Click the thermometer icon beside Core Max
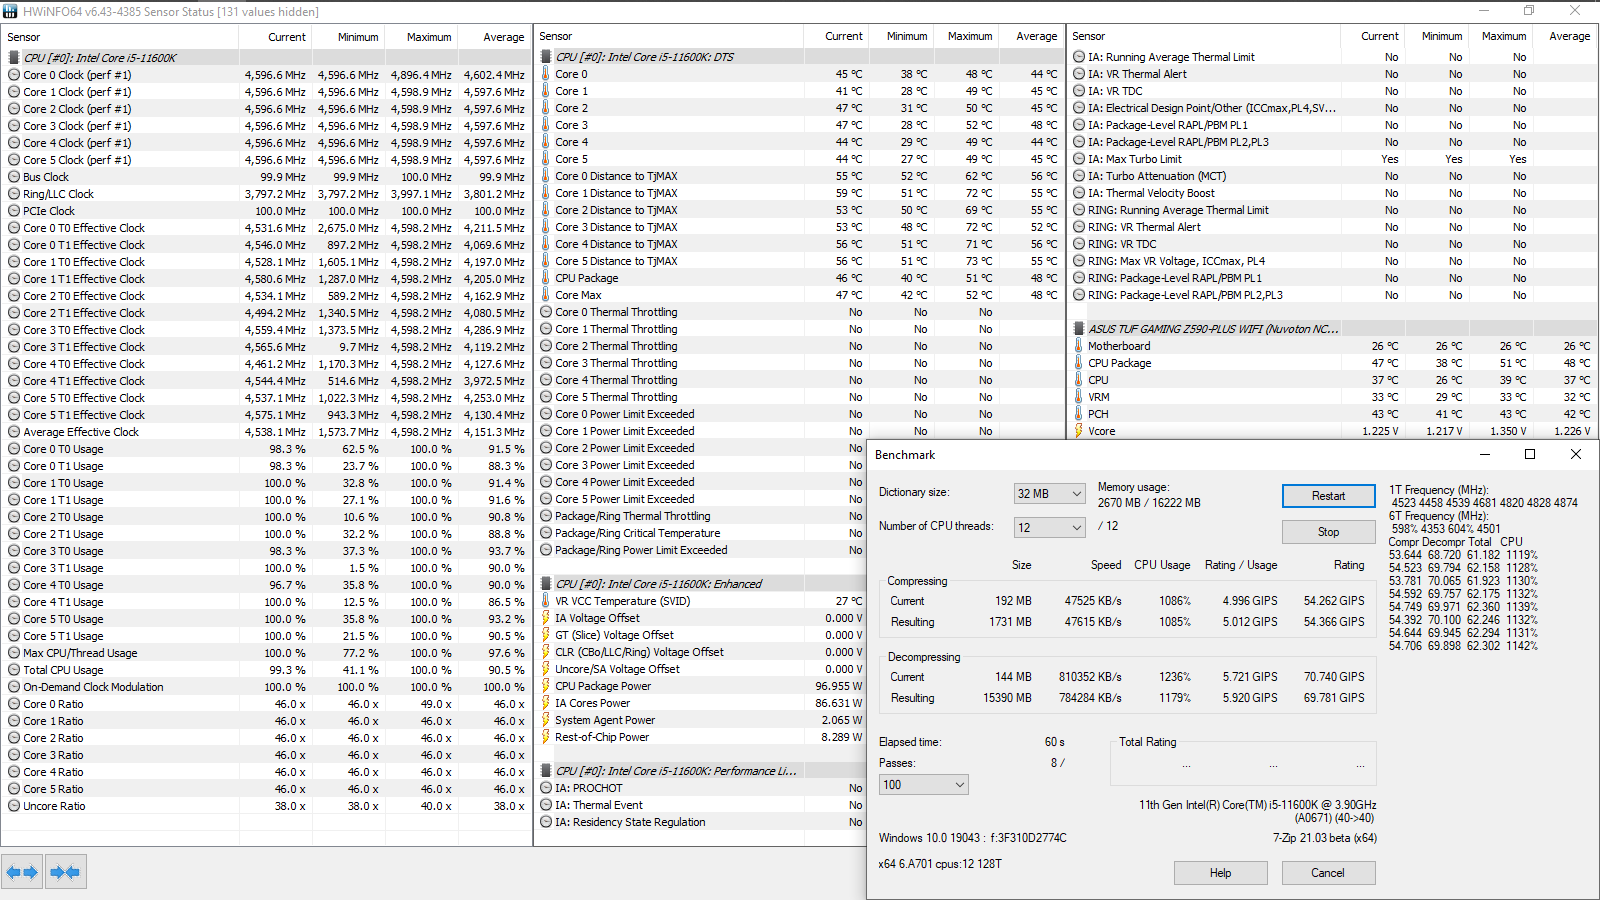Viewport: 1600px width, 900px height. click(546, 295)
